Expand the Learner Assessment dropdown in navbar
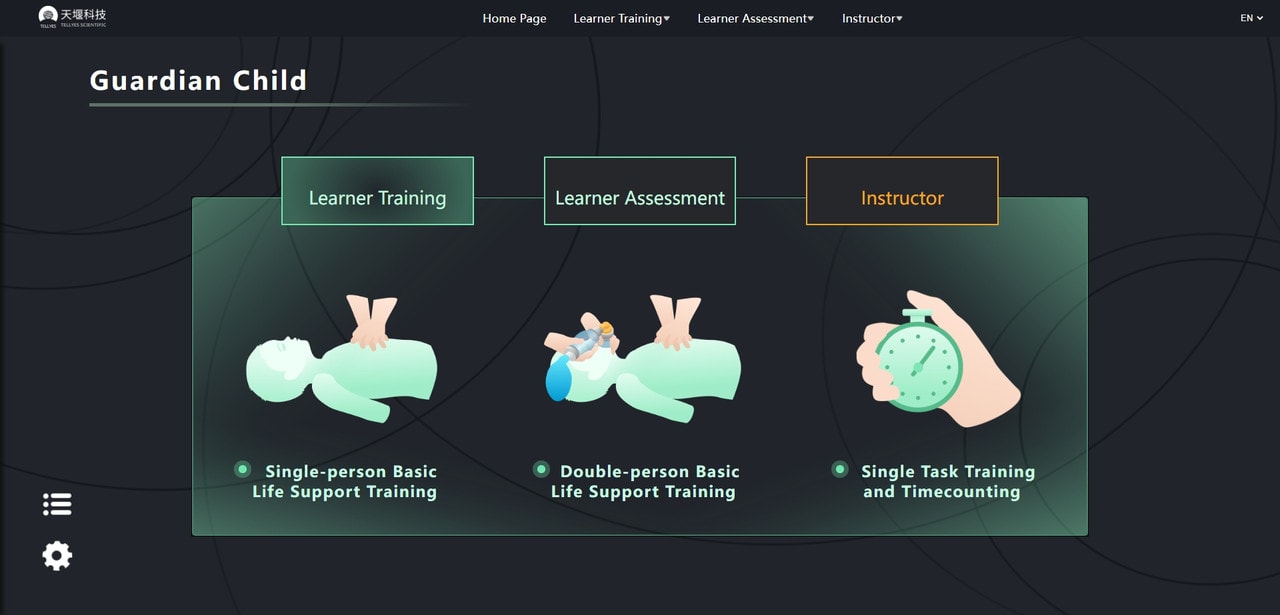 point(756,18)
